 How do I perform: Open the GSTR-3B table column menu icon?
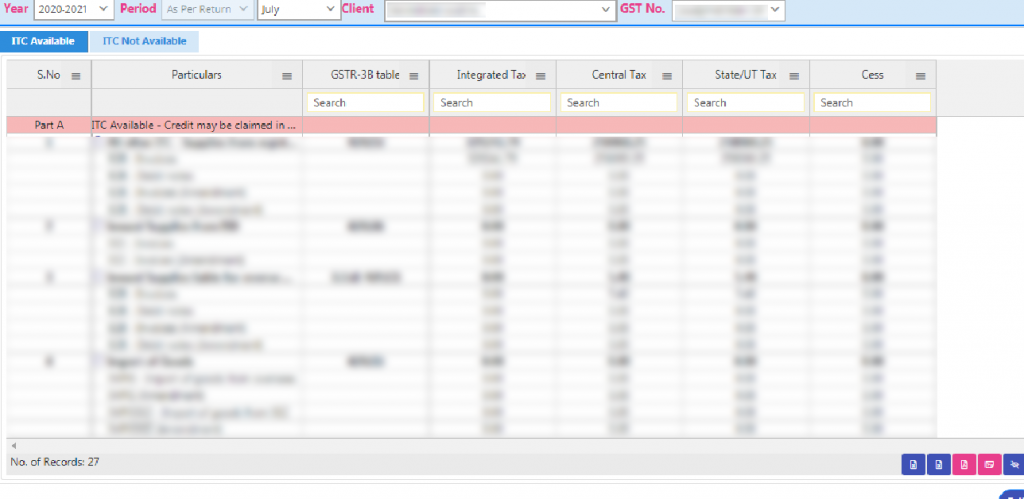(x=414, y=76)
